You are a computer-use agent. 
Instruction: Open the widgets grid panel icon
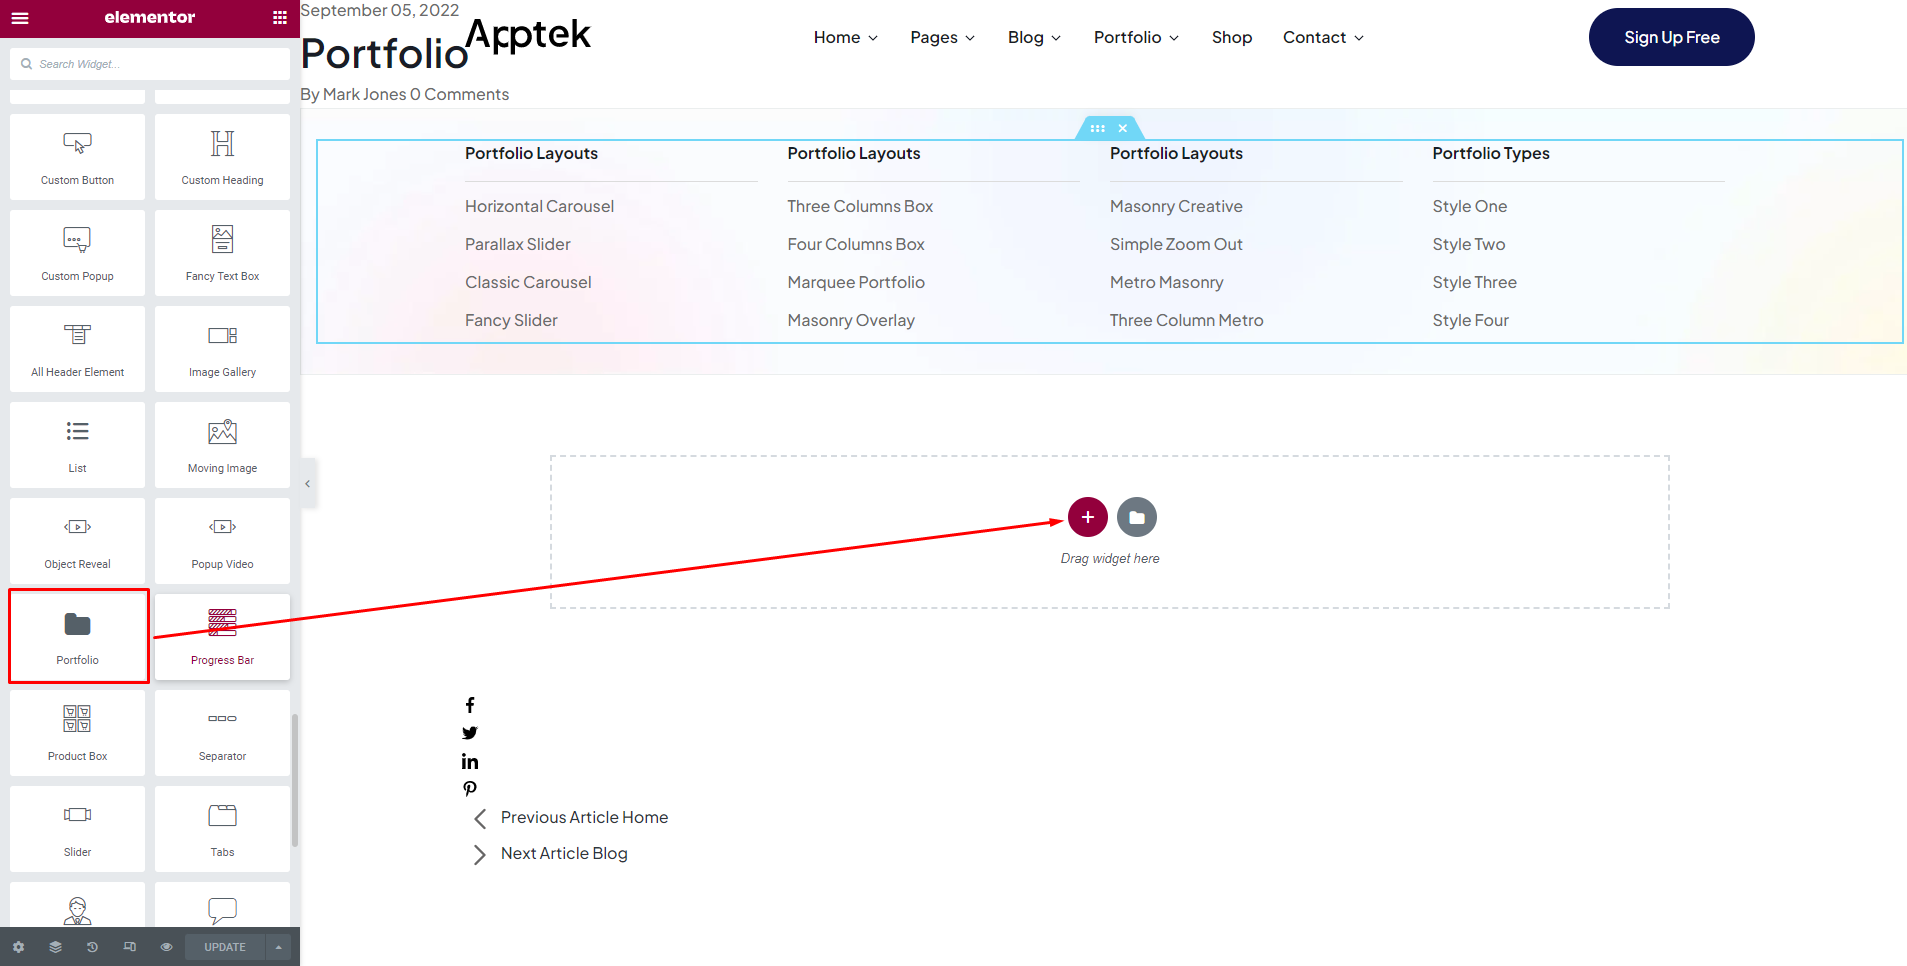[x=279, y=18]
